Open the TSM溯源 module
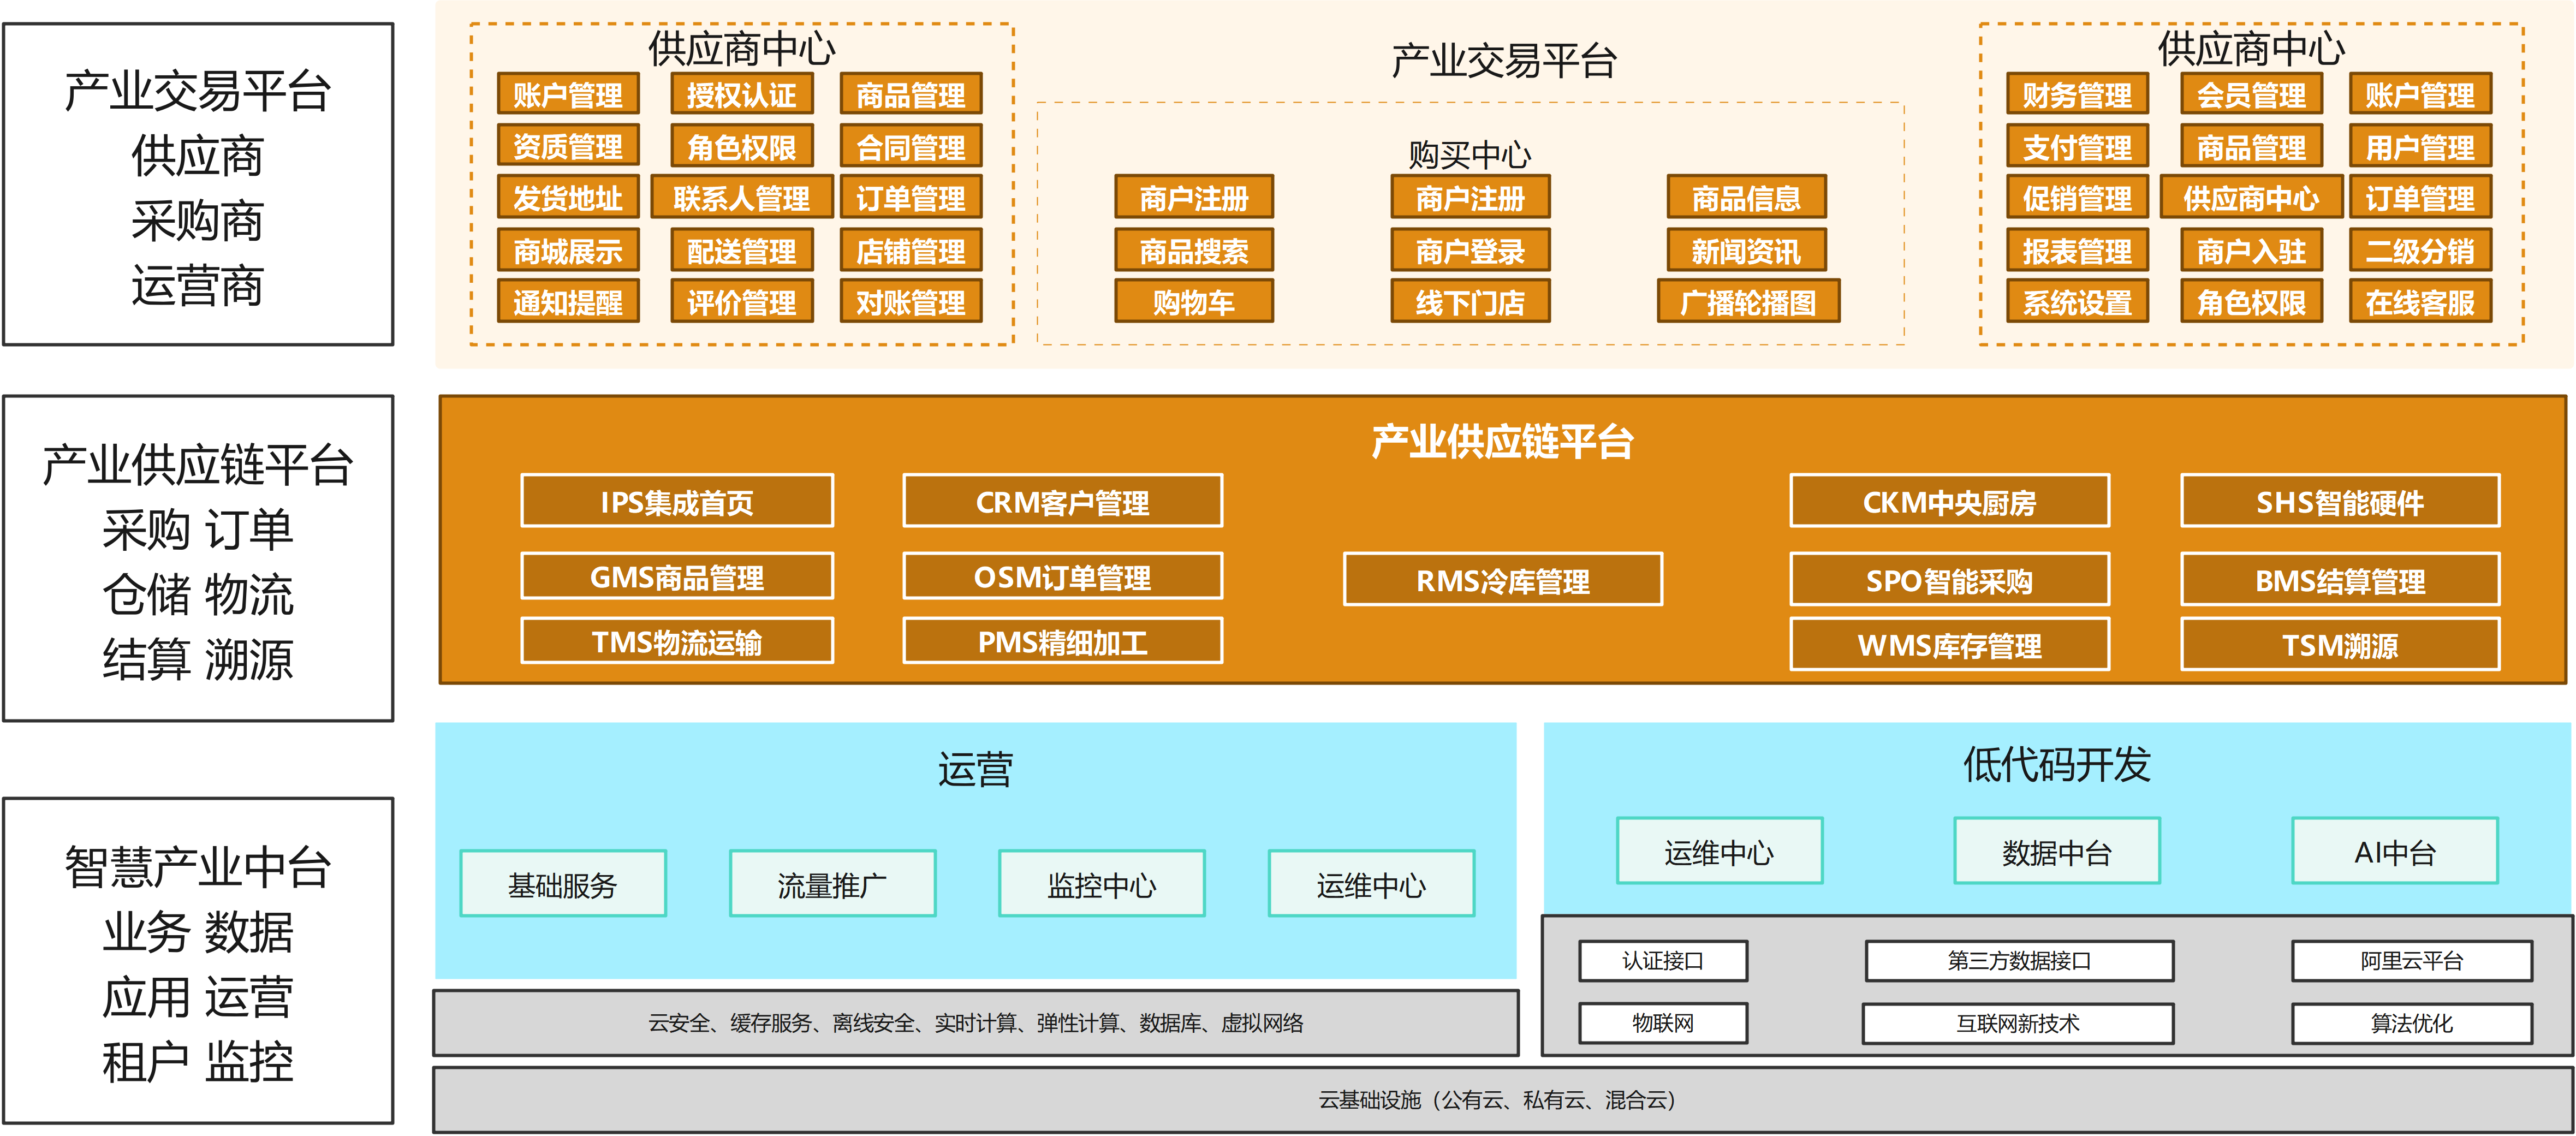The width and height of the screenshot is (2576, 1136). 2340,645
